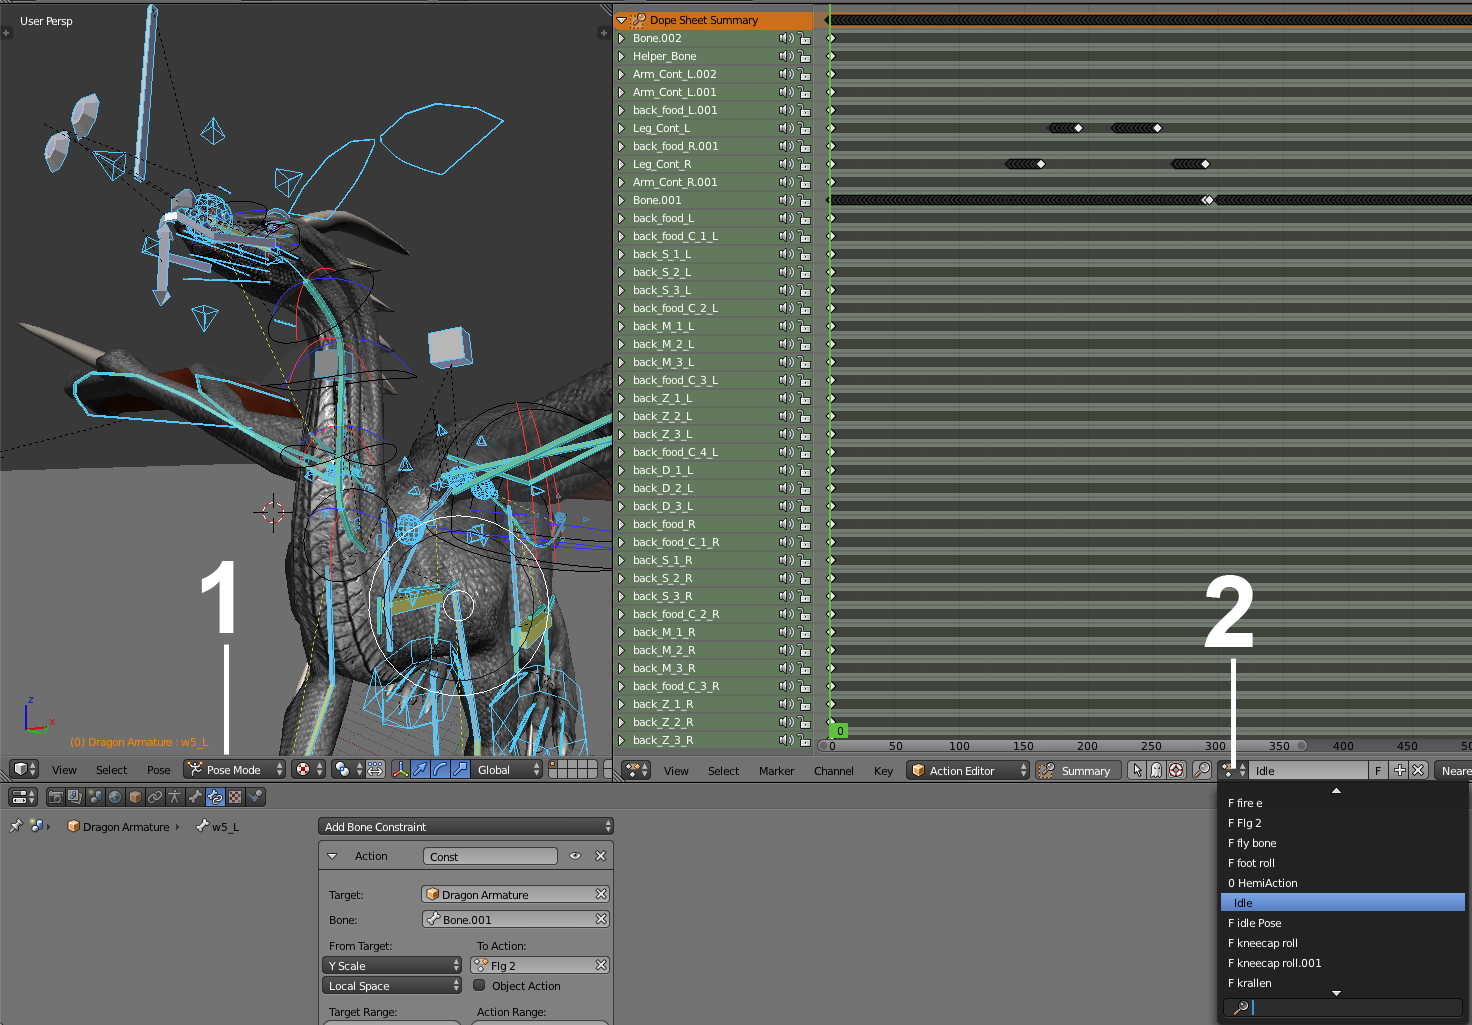Choose 'F foot roll' action in the list

(x=1251, y=863)
